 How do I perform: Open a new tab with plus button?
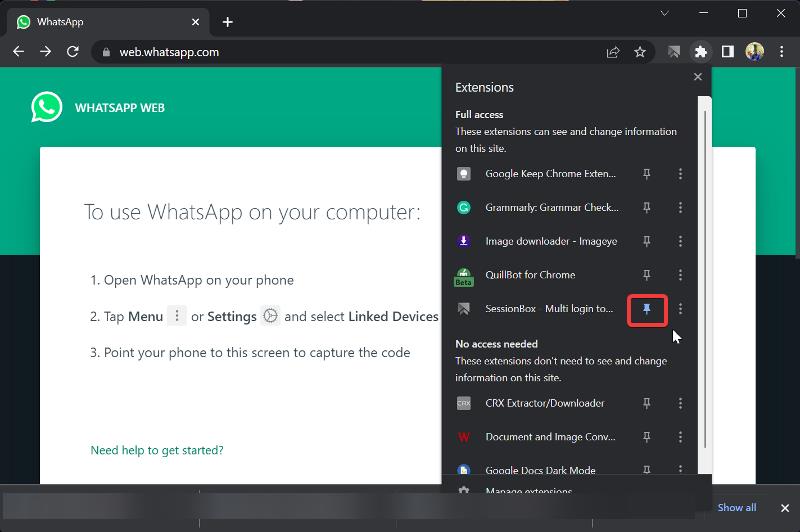click(x=228, y=22)
